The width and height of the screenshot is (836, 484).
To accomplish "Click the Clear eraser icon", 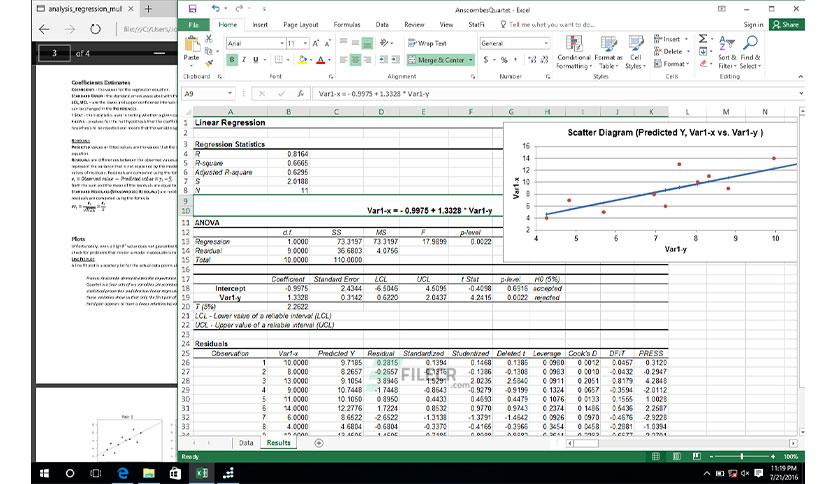I will pos(703,63).
